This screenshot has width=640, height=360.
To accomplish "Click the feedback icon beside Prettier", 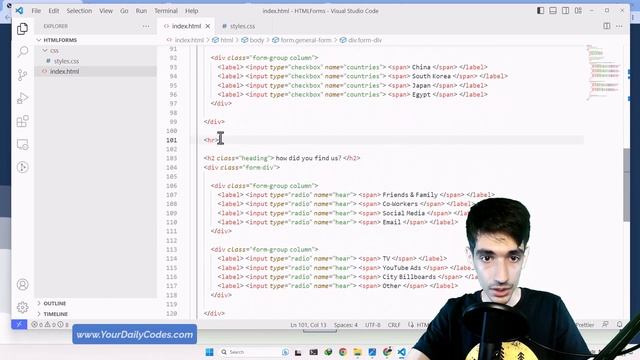I will pos(605,325).
